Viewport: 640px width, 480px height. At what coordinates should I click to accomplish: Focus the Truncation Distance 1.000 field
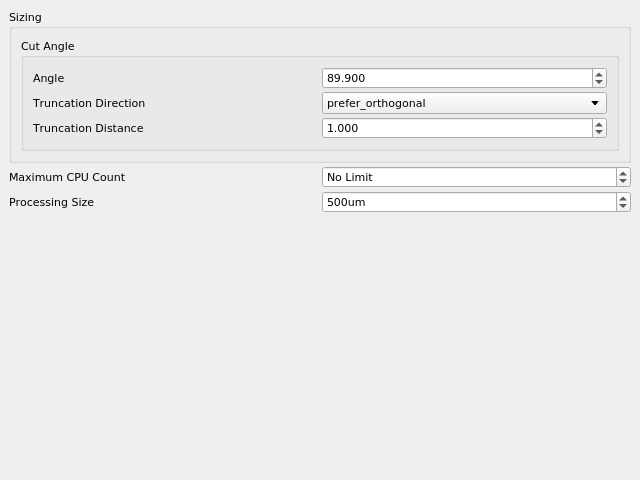coord(457,128)
